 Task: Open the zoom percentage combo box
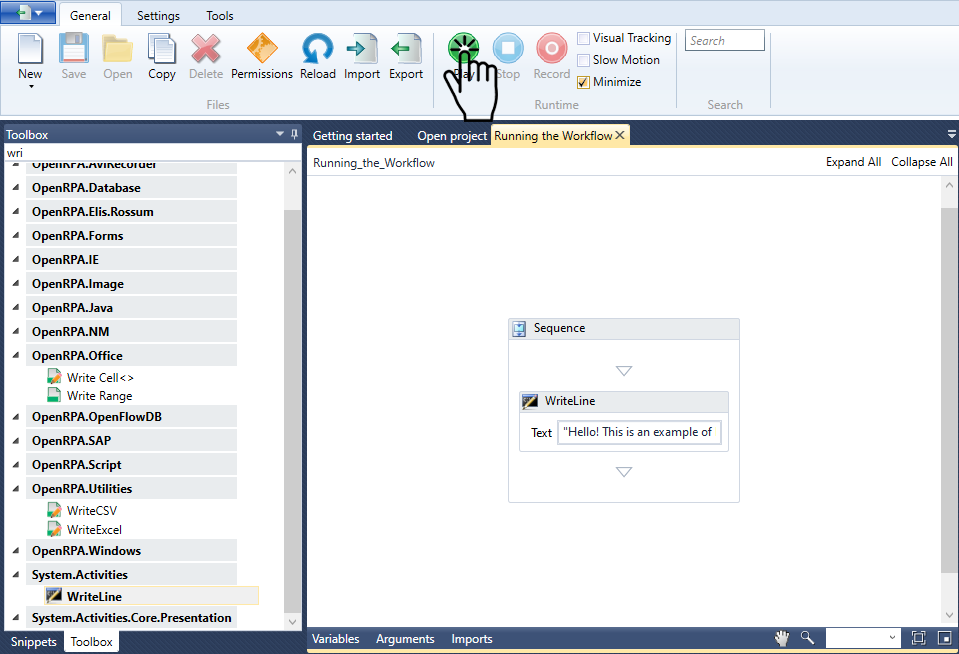[x=862, y=638]
